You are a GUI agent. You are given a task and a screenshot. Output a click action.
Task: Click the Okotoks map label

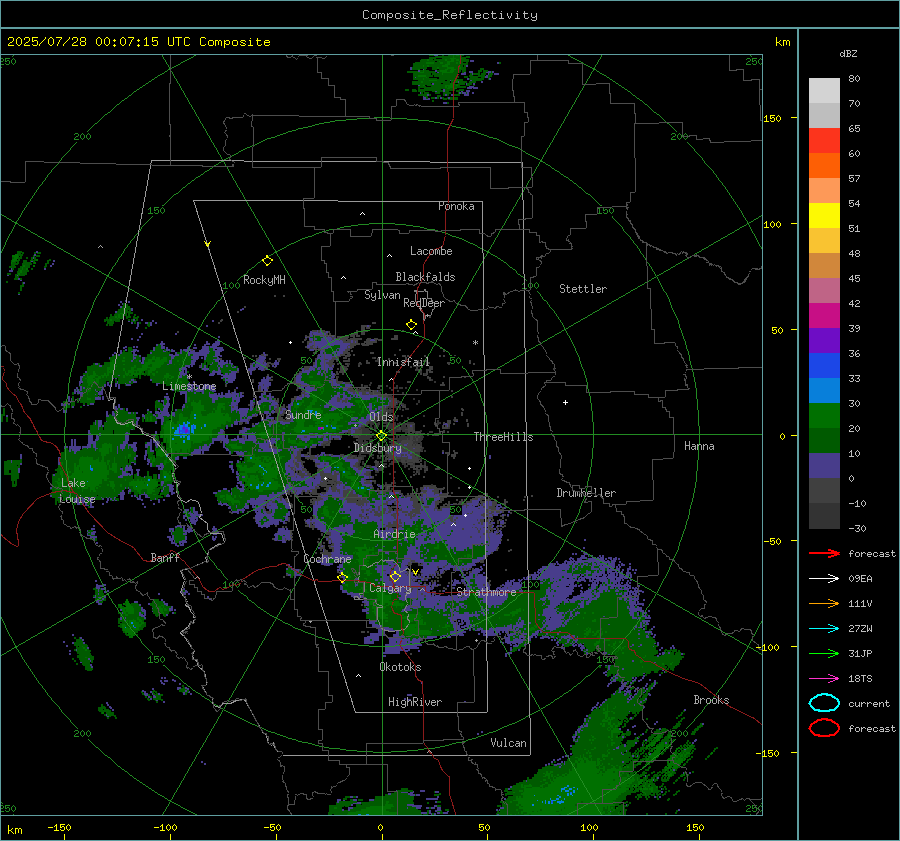[400, 667]
